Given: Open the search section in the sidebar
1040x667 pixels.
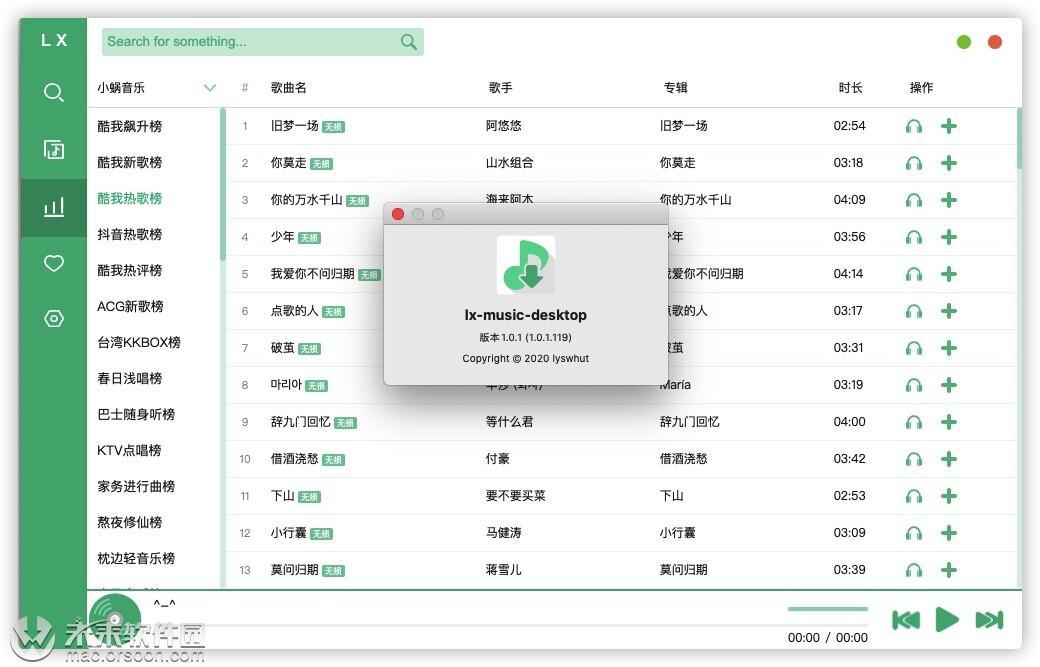Looking at the screenshot, I should pyautogui.click(x=53, y=91).
